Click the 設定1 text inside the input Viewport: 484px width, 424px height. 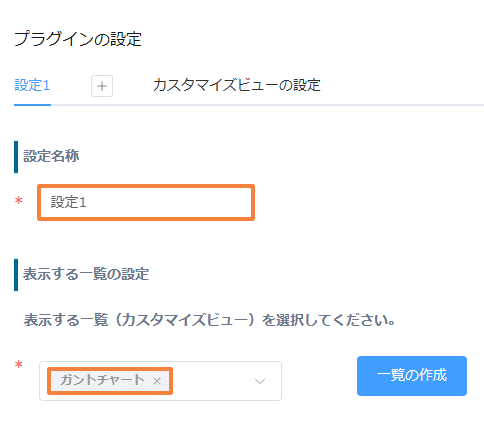[68, 202]
